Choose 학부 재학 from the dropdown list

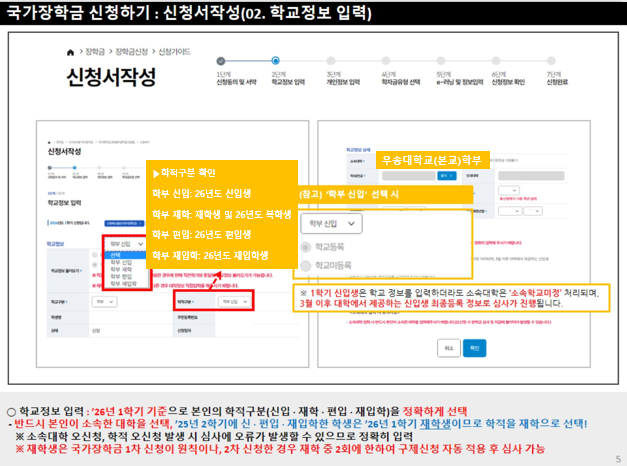point(122,269)
